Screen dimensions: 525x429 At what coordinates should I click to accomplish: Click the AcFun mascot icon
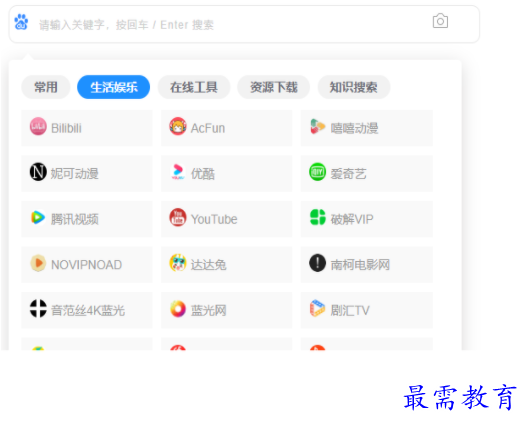click(x=178, y=126)
